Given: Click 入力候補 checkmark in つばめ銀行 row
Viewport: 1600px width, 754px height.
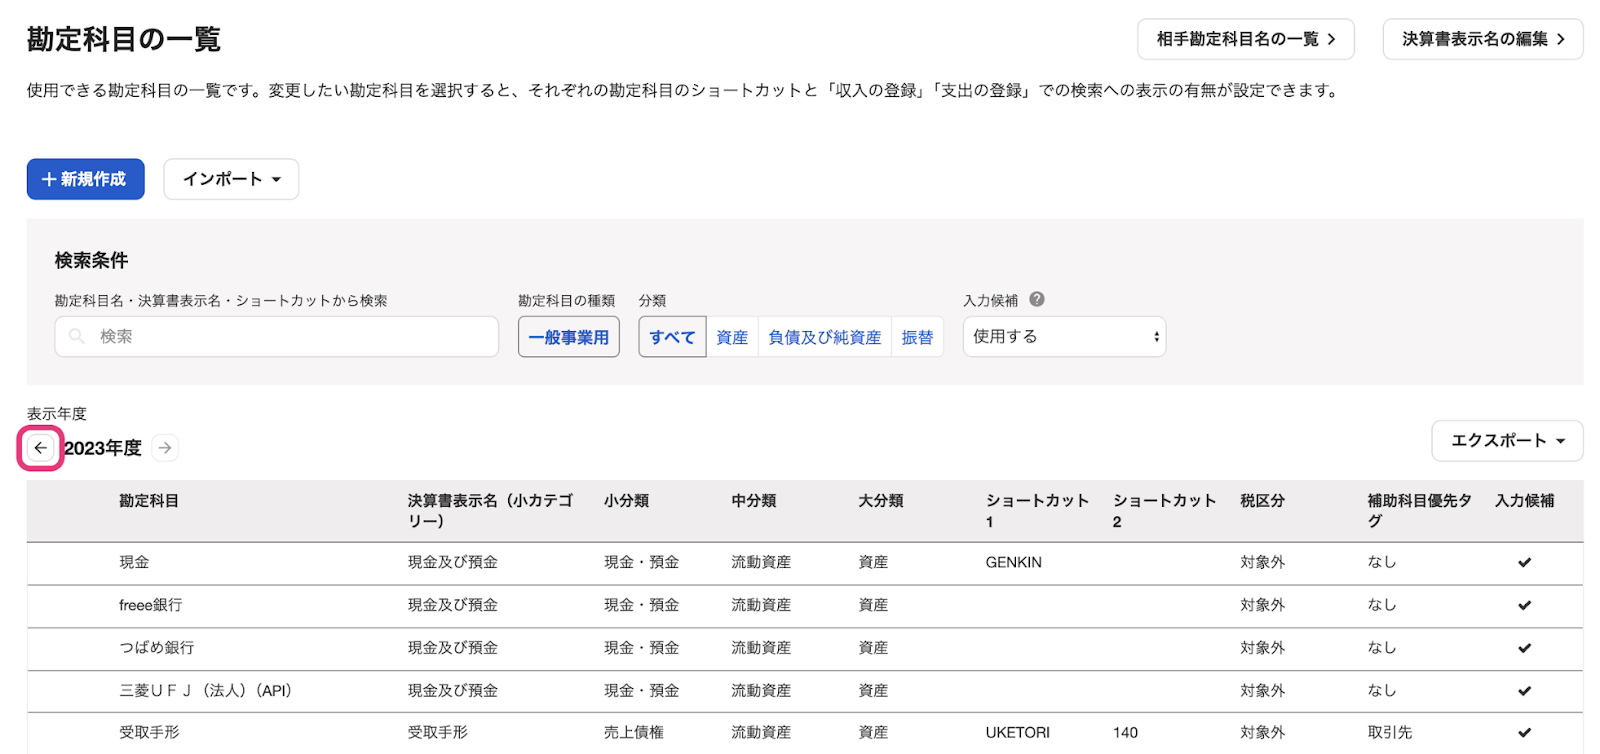Looking at the screenshot, I should 1524,648.
